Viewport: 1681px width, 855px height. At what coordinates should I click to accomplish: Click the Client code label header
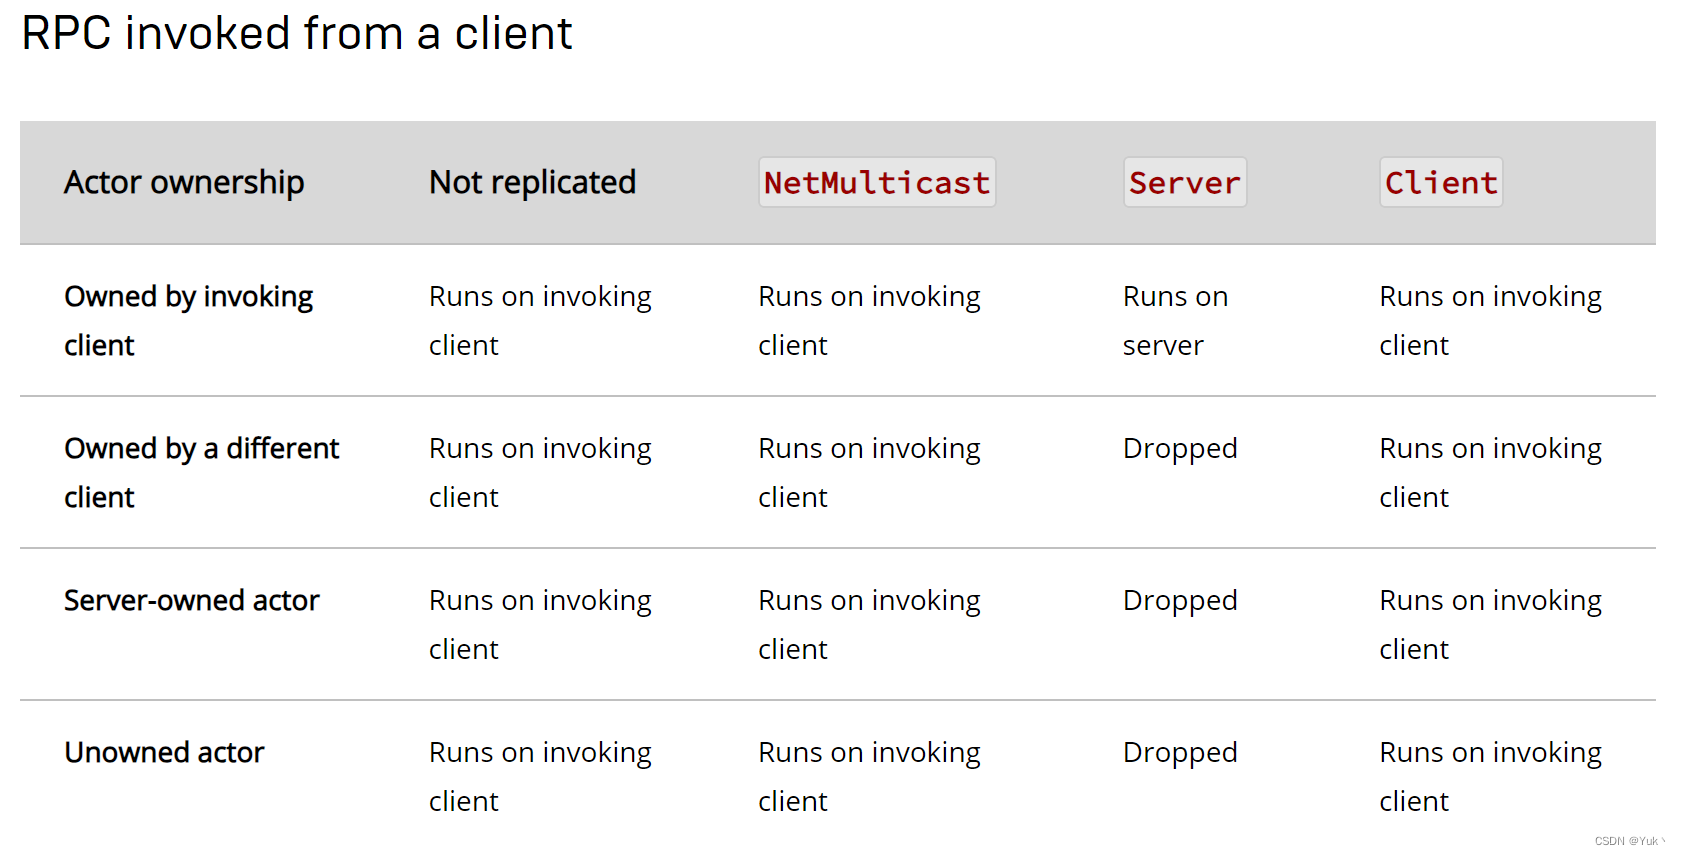coord(1441,182)
